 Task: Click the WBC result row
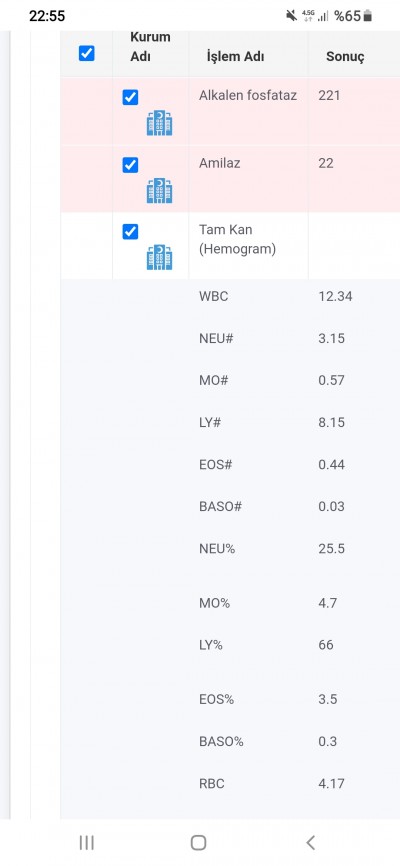pyautogui.click(x=230, y=297)
